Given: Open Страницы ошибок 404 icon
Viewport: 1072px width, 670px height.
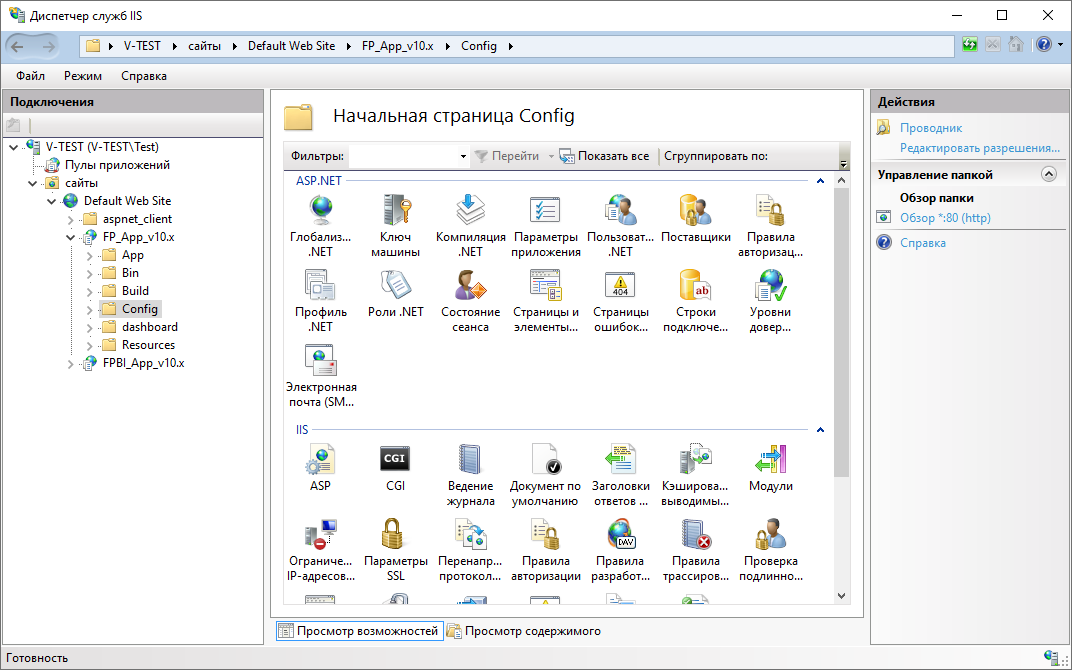Looking at the screenshot, I should pyautogui.click(x=620, y=286).
